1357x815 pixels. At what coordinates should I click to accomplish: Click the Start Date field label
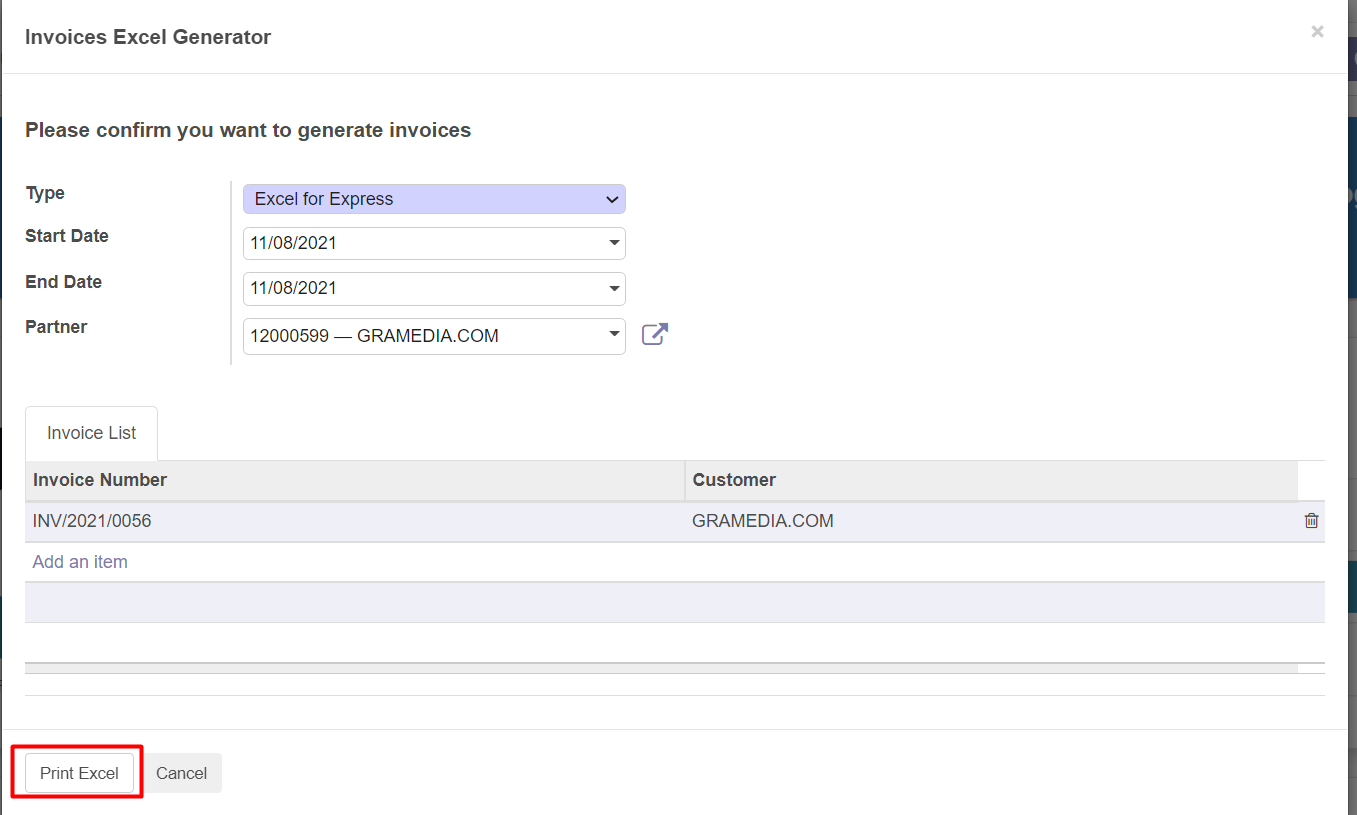(x=67, y=236)
